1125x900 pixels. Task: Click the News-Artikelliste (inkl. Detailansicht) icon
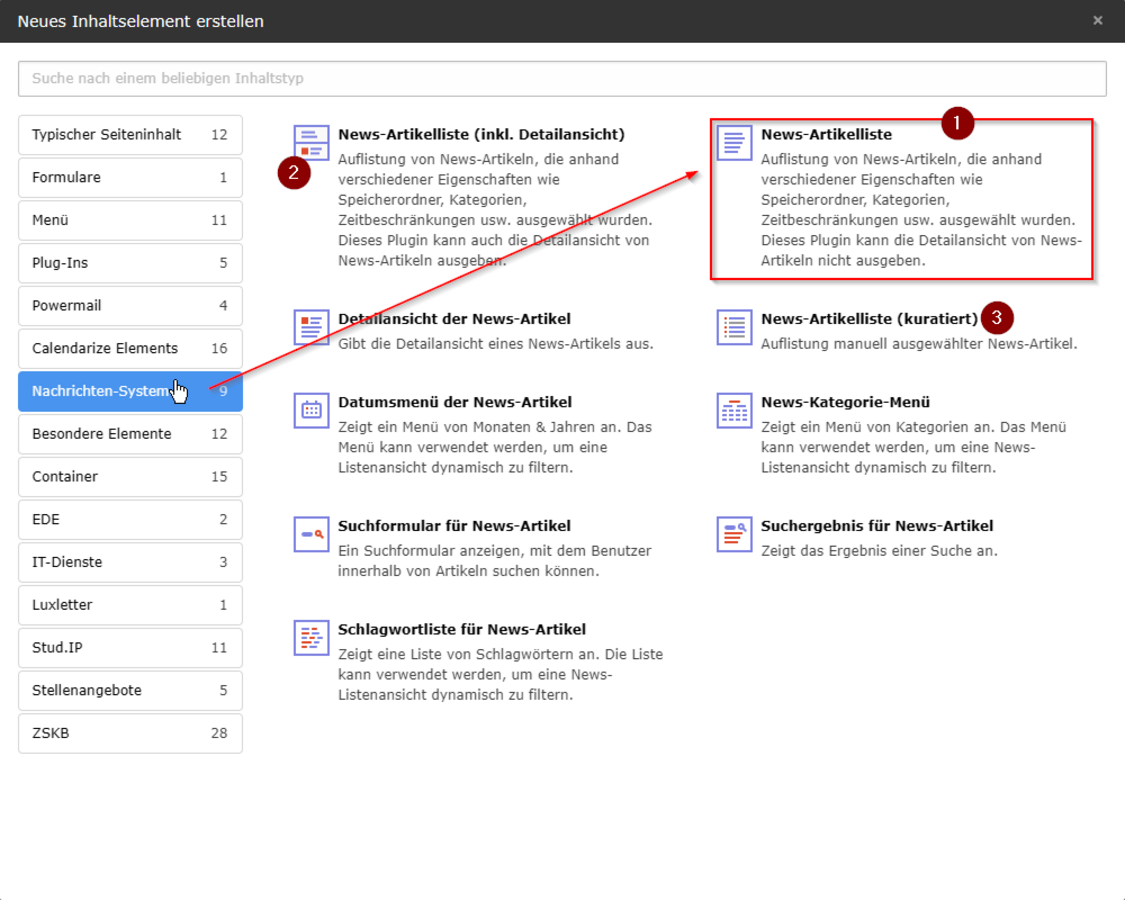pyautogui.click(x=311, y=142)
